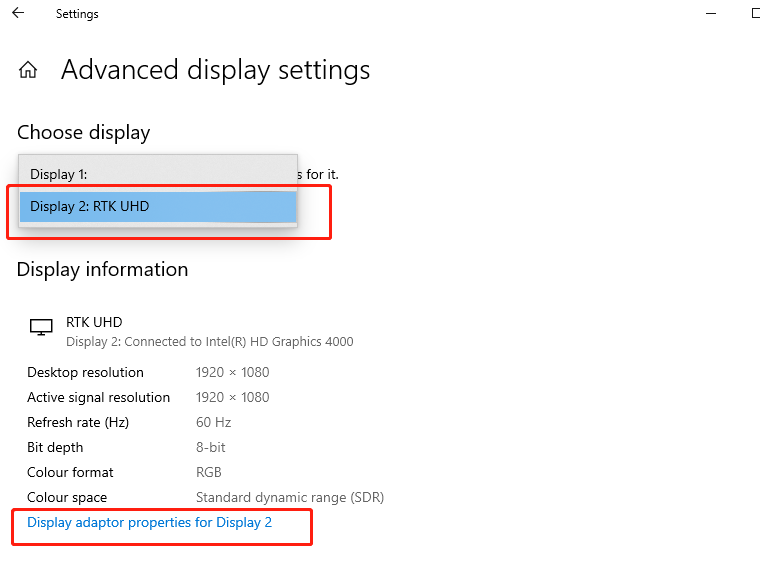
Task: Select the Display 1 dropdown option
Action: pyautogui.click(x=158, y=174)
